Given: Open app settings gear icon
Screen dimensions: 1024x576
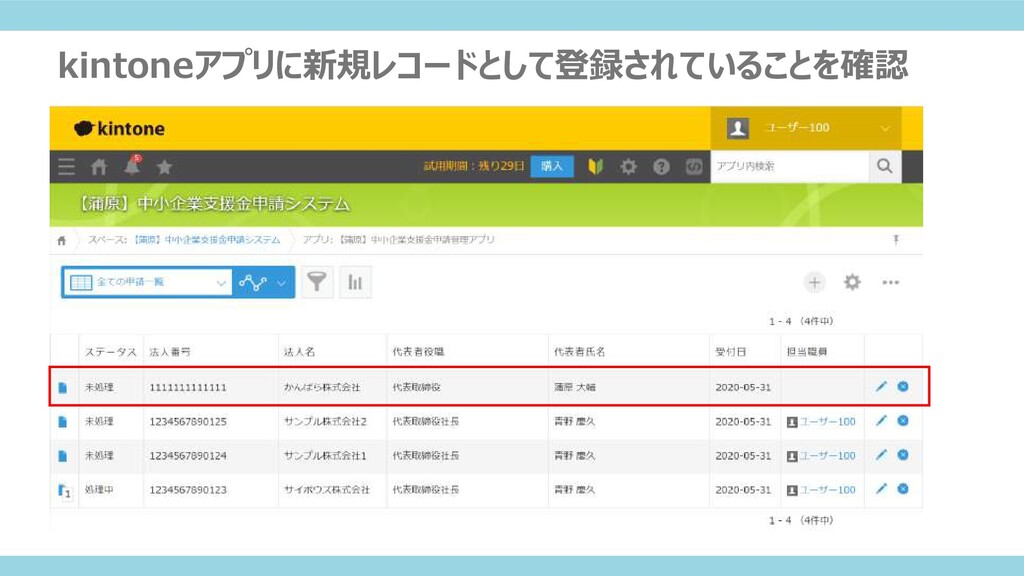Looking at the screenshot, I should point(852,282).
